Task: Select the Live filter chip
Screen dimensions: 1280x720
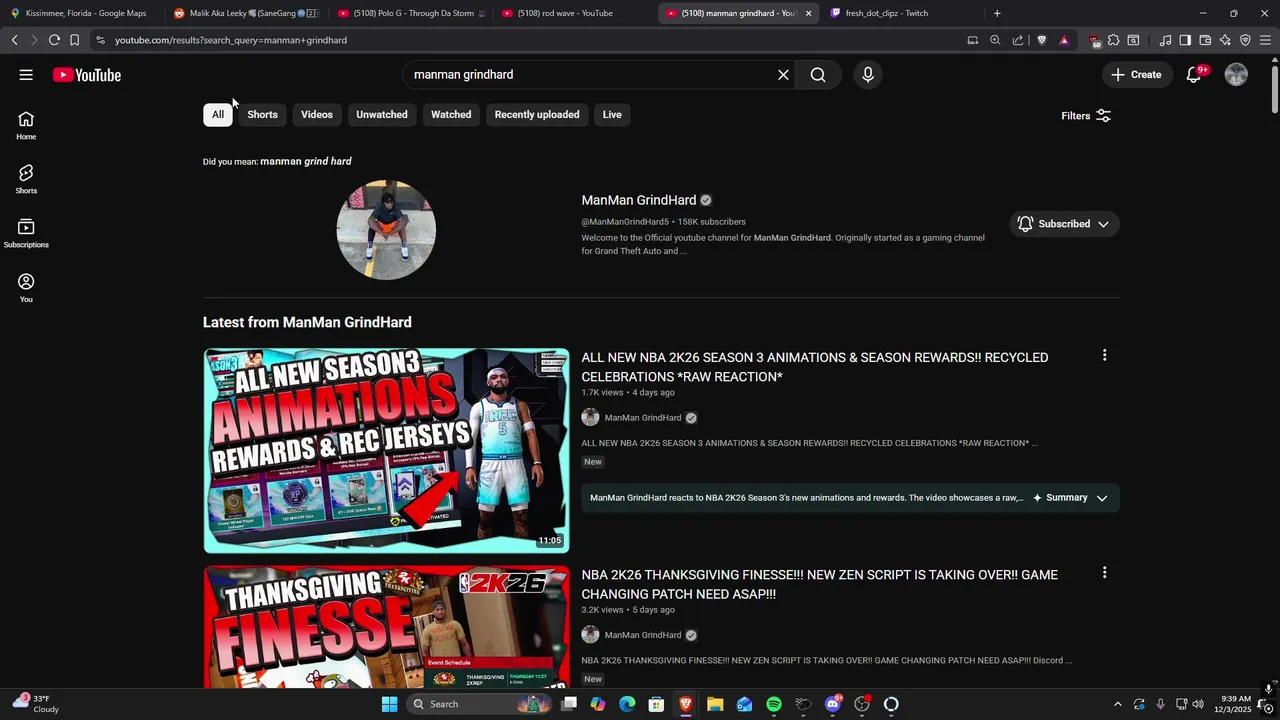Action: tap(612, 114)
